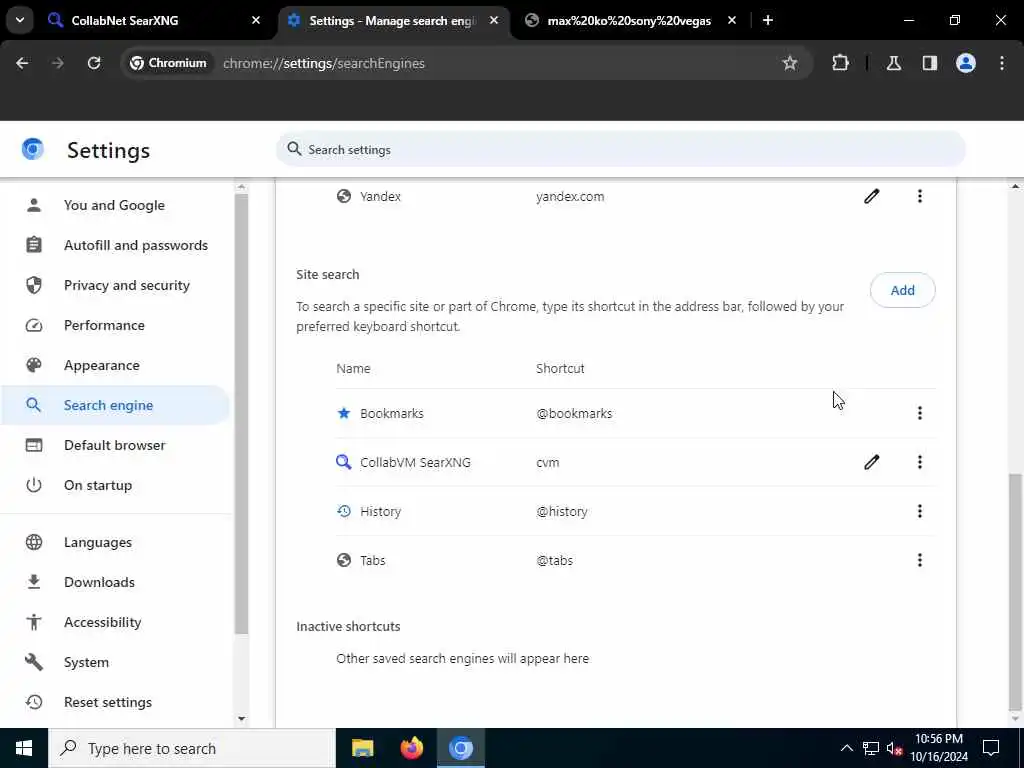Click the Add site search button

point(903,290)
